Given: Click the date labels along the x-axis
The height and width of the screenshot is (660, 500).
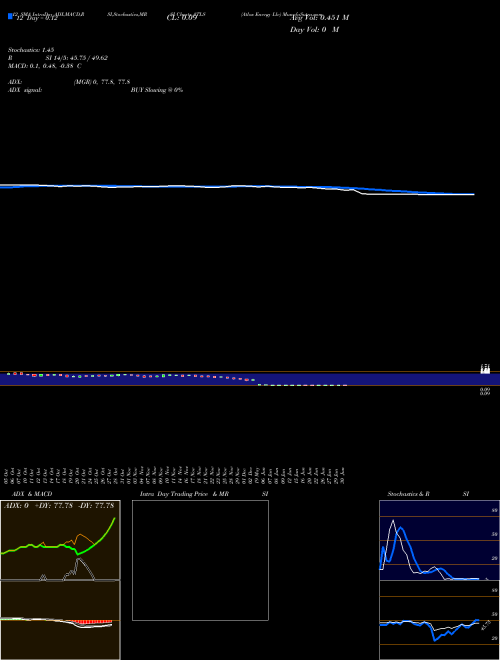Looking at the screenshot, I should (x=174, y=474).
